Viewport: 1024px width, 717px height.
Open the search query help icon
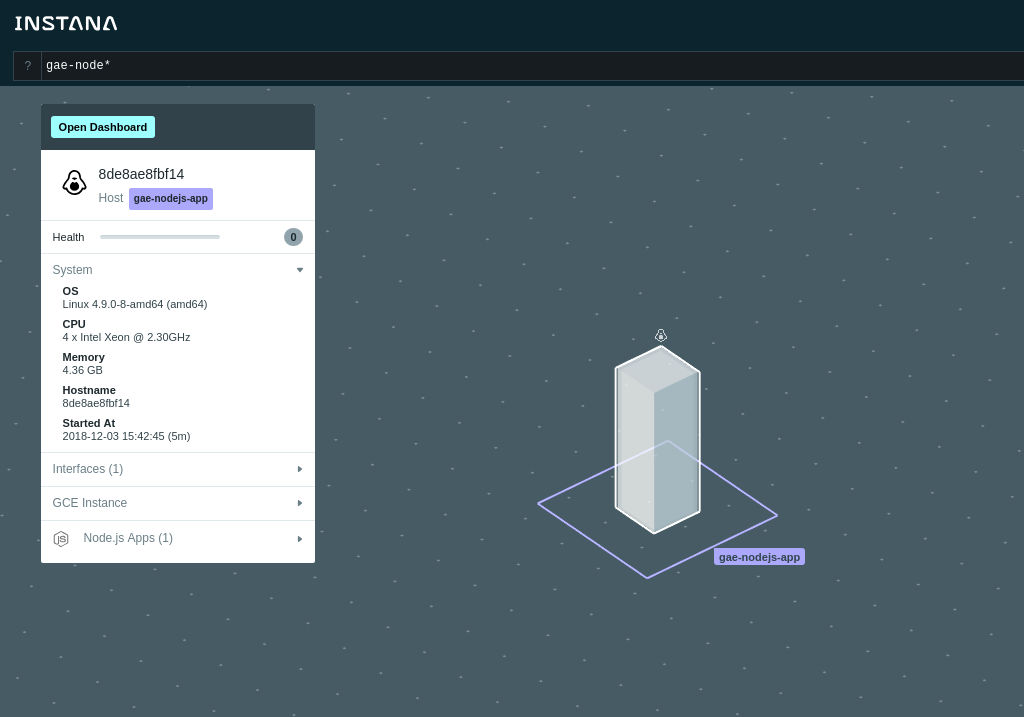pyautogui.click(x=27, y=65)
